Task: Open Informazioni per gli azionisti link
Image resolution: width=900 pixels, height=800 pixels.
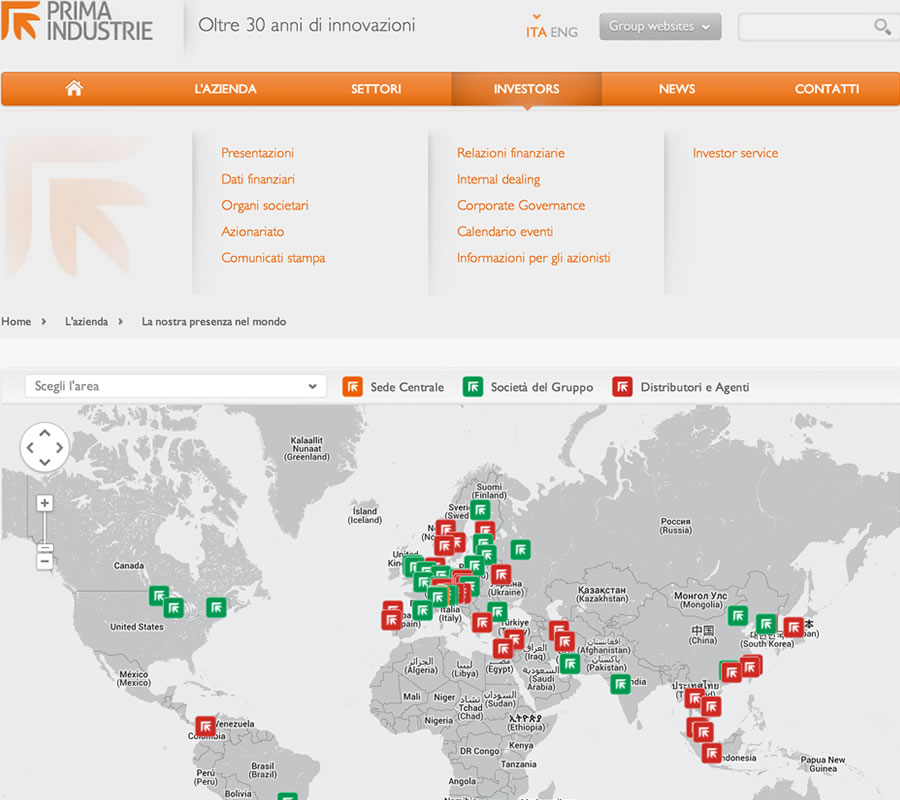Action: click(x=534, y=258)
